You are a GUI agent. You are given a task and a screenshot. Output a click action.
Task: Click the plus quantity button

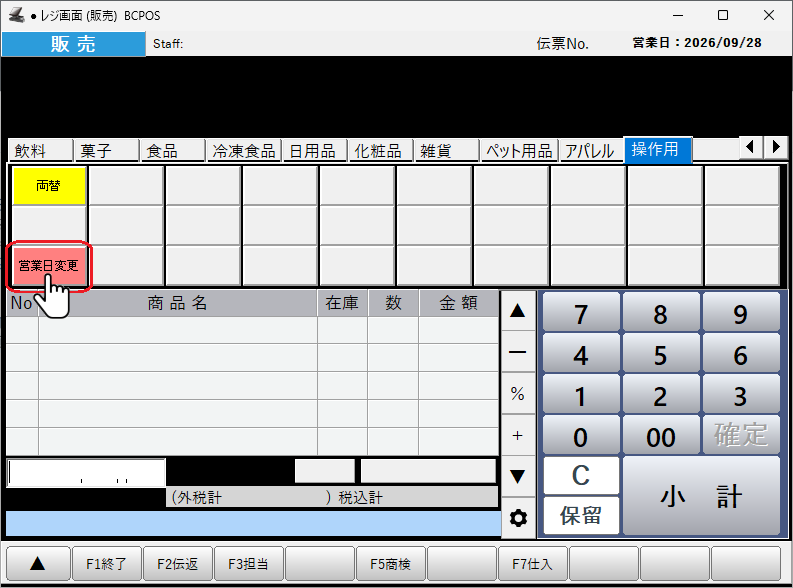coord(518,435)
